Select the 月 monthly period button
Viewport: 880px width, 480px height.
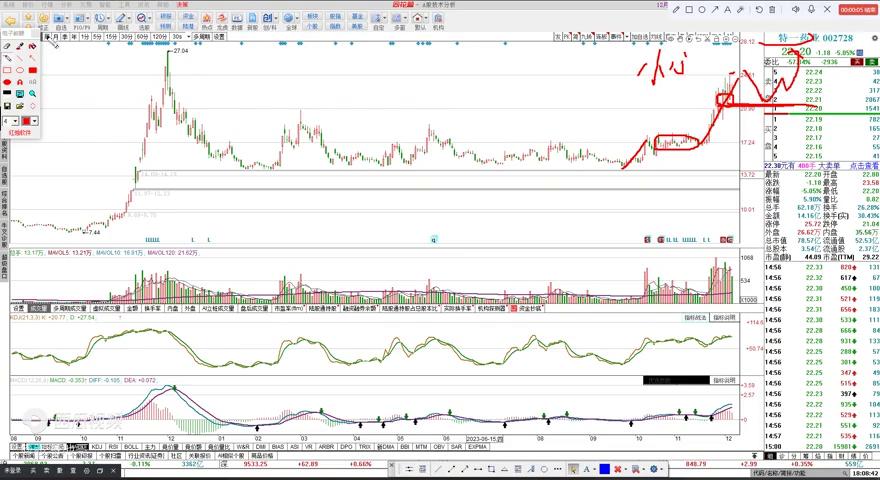point(56,36)
